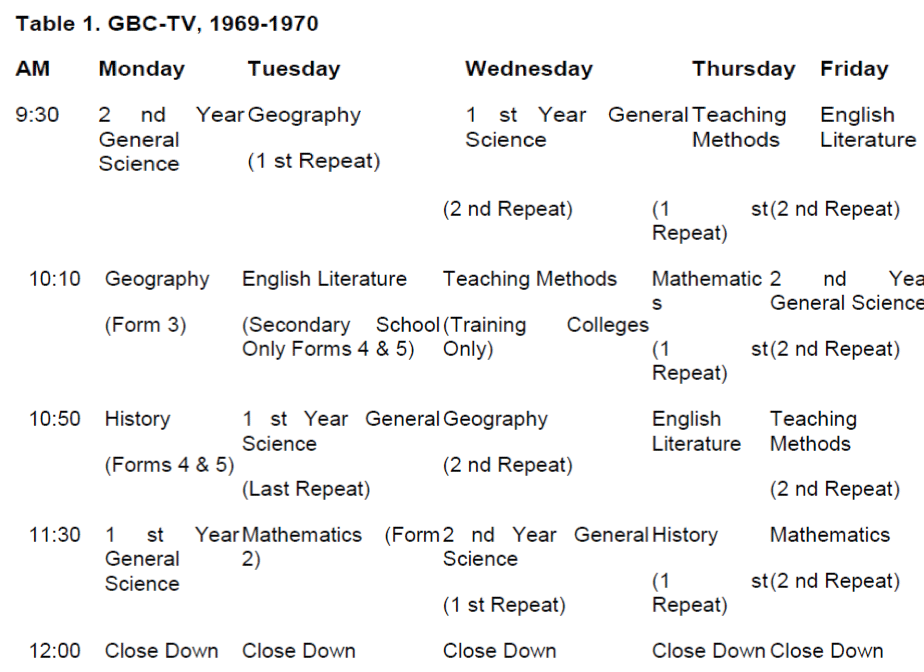This screenshot has height=672, width=924.
Task: Click History in Monday 10:50 cell
Action: coord(137,420)
